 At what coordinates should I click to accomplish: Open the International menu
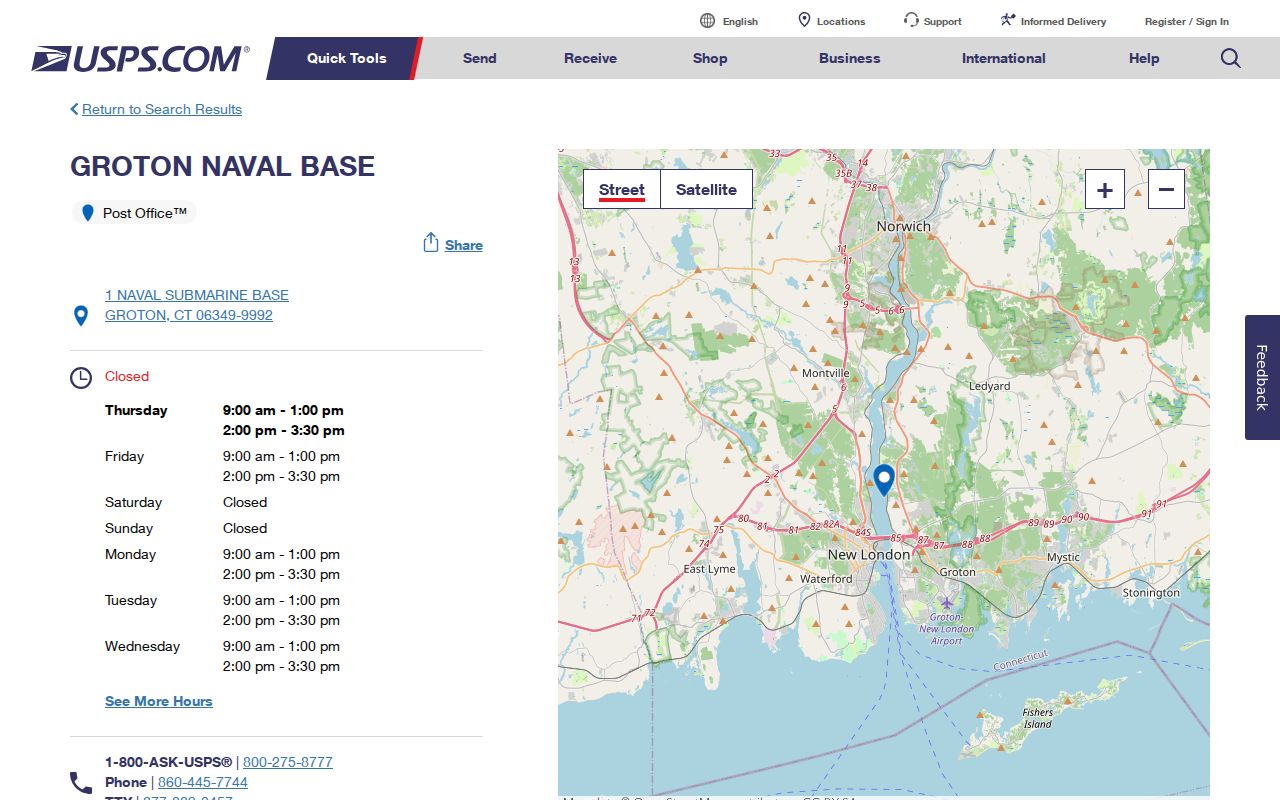tap(1003, 58)
